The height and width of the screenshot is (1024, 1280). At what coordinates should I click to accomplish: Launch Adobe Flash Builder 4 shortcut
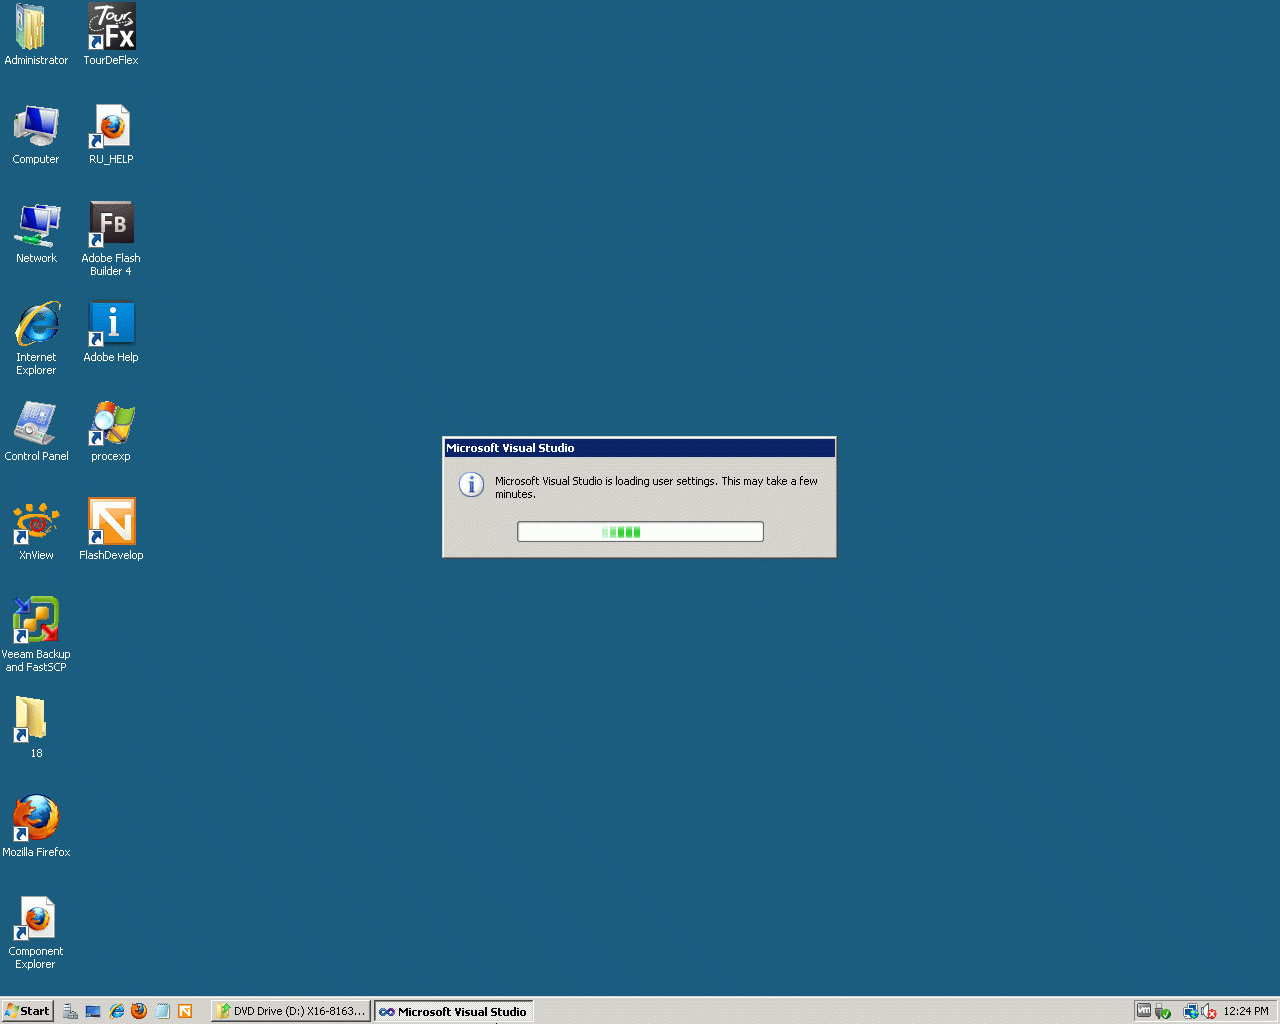(111, 239)
